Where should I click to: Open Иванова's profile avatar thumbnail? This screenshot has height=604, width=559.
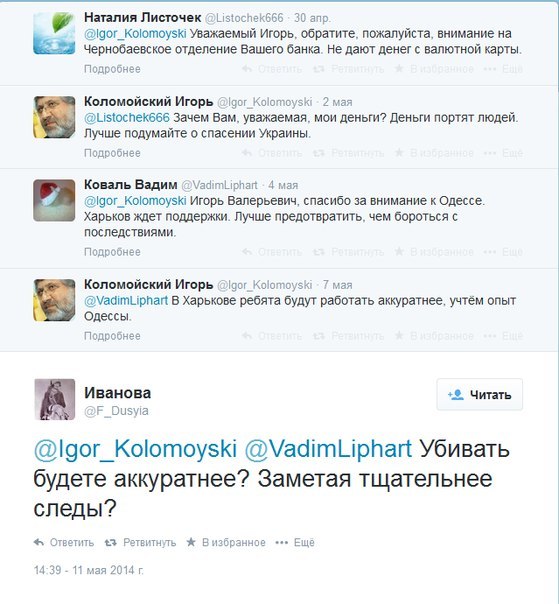click(x=54, y=399)
